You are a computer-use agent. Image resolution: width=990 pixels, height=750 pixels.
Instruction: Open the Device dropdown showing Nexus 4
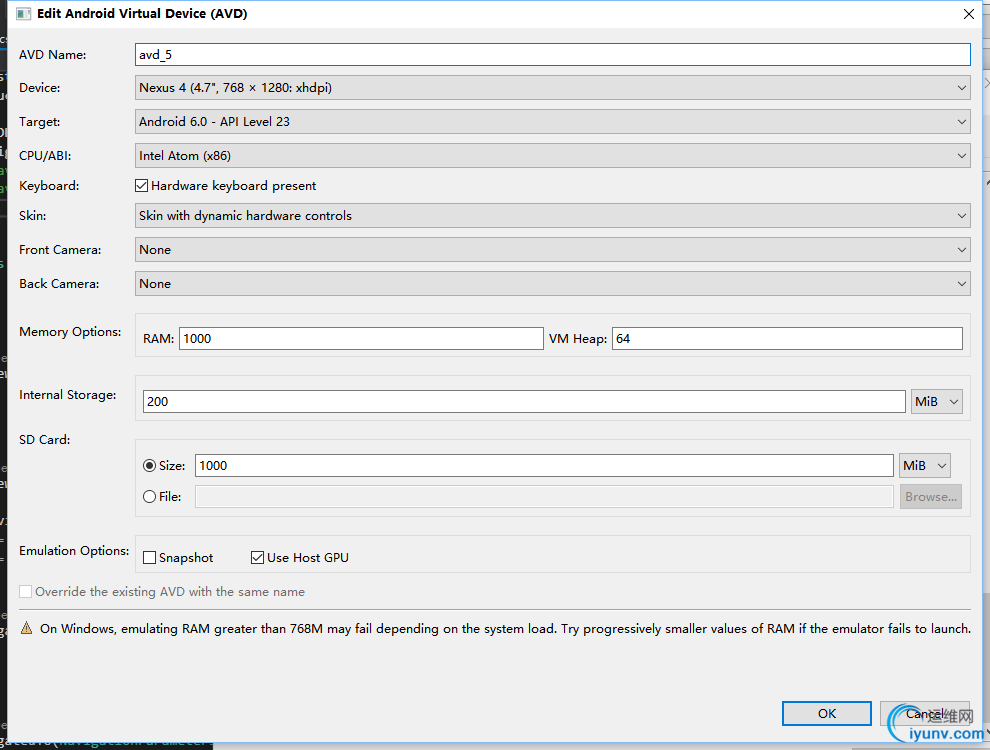click(552, 88)
